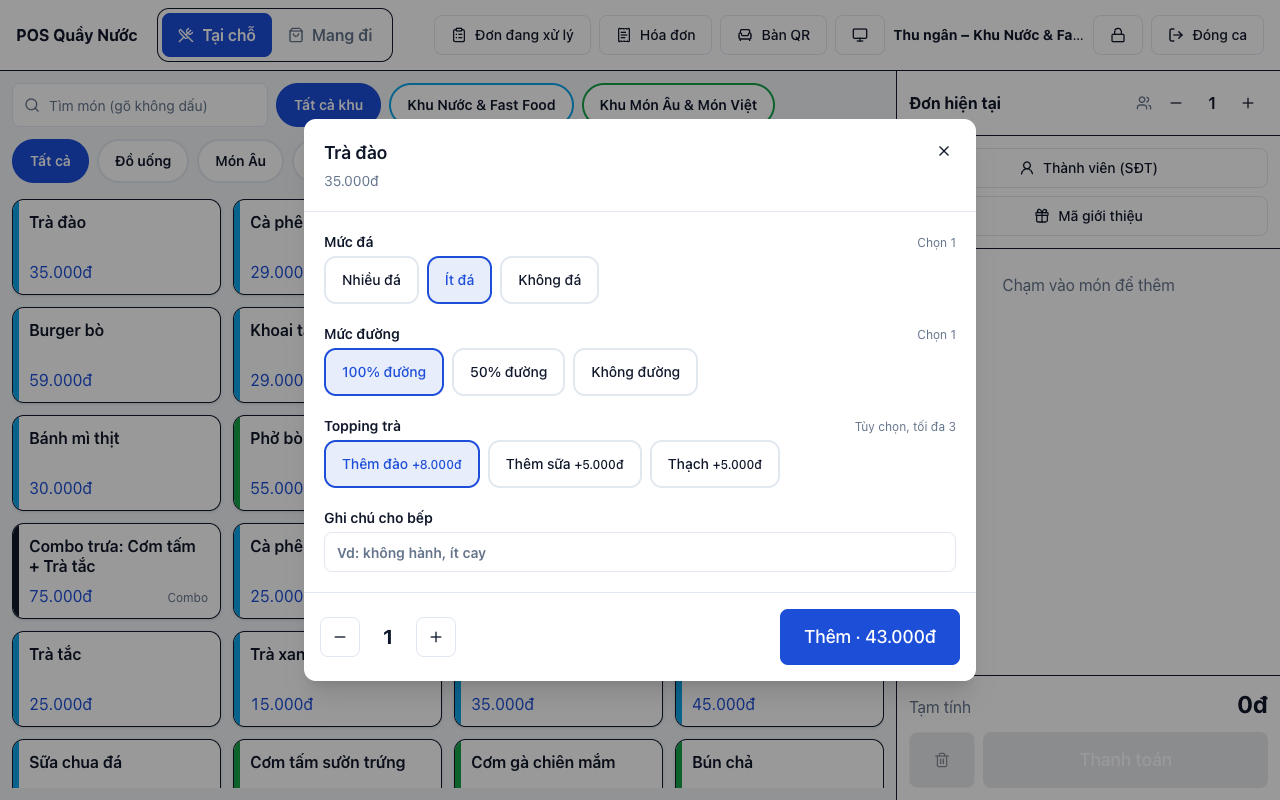Image resolution: width=1280 pixels, height=800 pixels.
Task: Add item with Thêm · 43.000đ button
Action: pyautogui.click(x=870, y=637)
